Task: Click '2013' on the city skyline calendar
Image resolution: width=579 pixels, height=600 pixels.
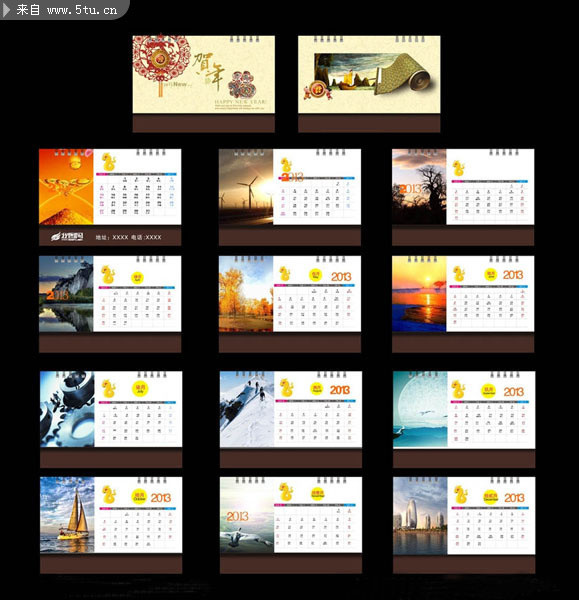Action: [514, 497]
